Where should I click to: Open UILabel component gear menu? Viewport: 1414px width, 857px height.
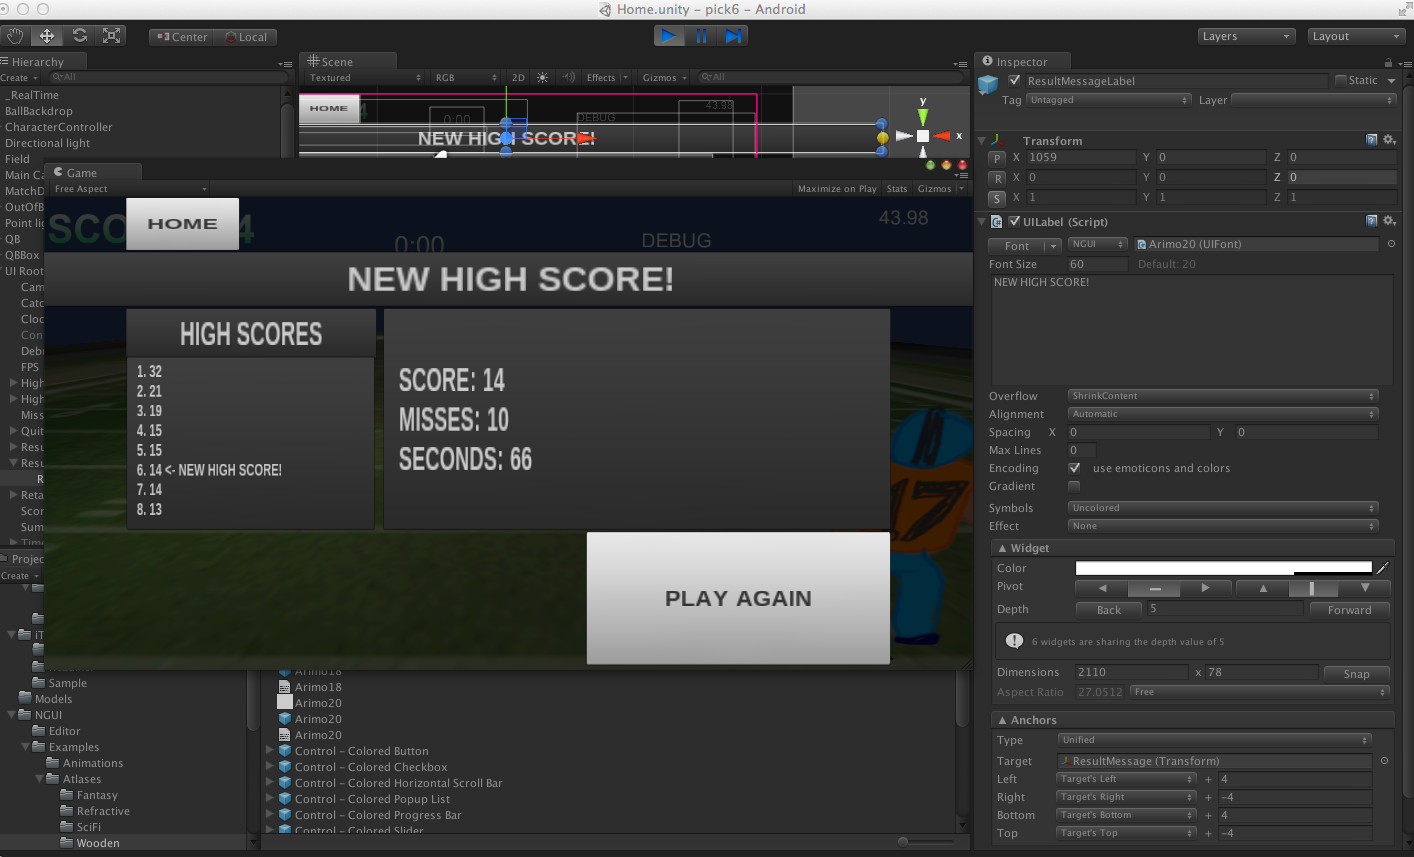pos(1389,221)
